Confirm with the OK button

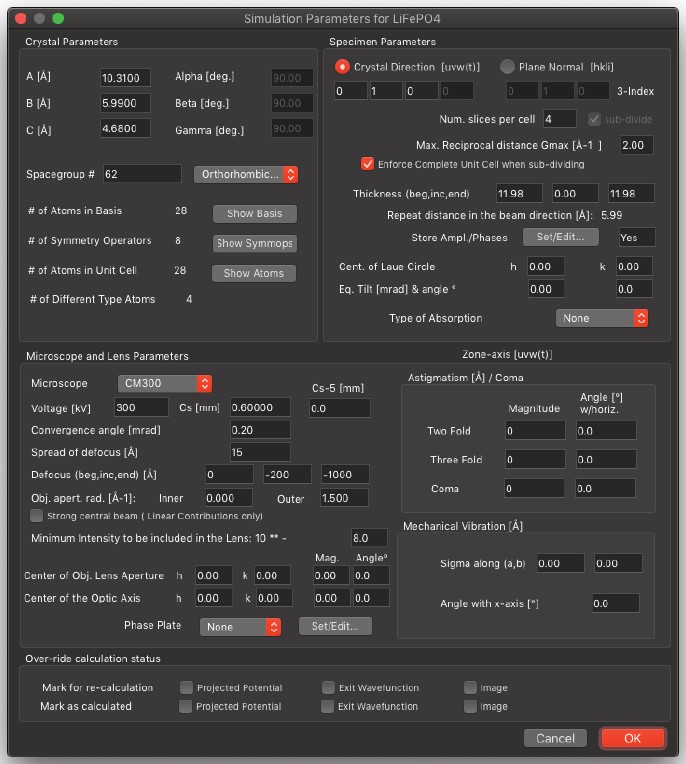(x=632, y=738)
